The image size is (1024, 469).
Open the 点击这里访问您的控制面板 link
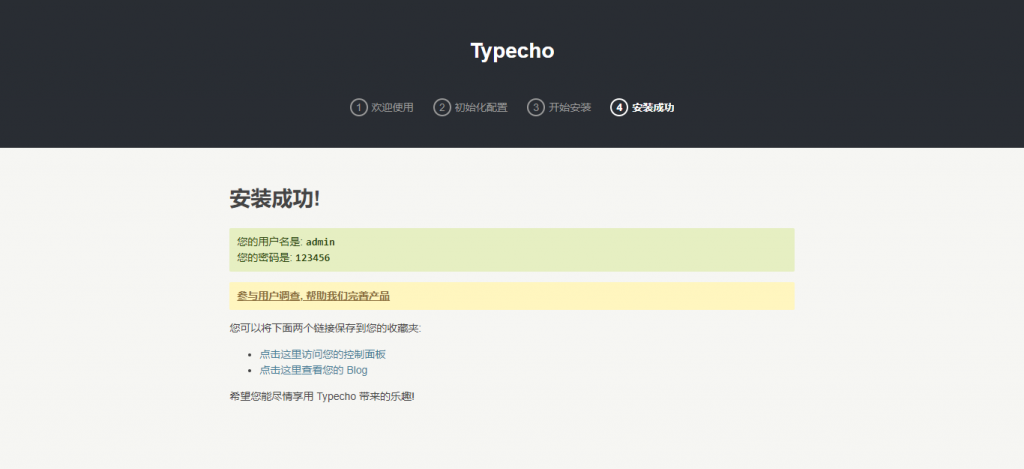[323, 354]
